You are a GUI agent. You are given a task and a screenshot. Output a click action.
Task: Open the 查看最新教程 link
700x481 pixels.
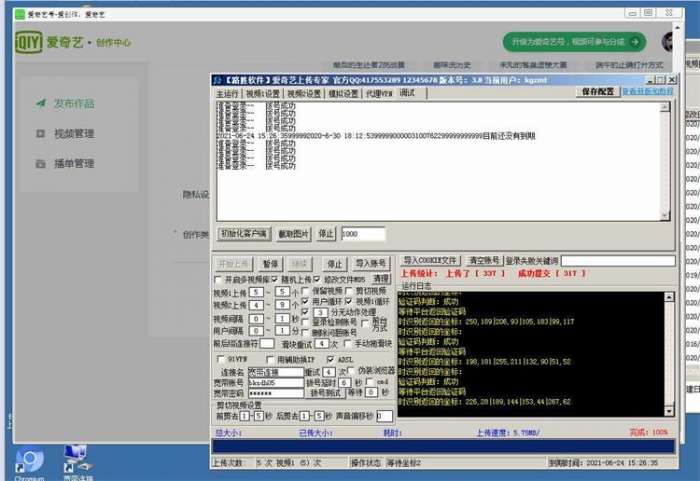click(x=648, y=92)
